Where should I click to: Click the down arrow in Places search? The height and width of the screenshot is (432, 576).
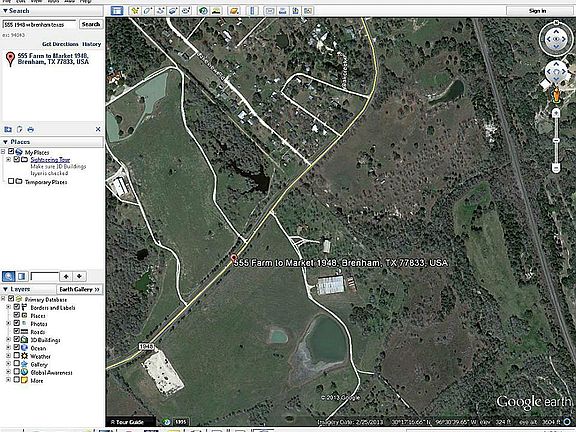[x=79, y=276]
